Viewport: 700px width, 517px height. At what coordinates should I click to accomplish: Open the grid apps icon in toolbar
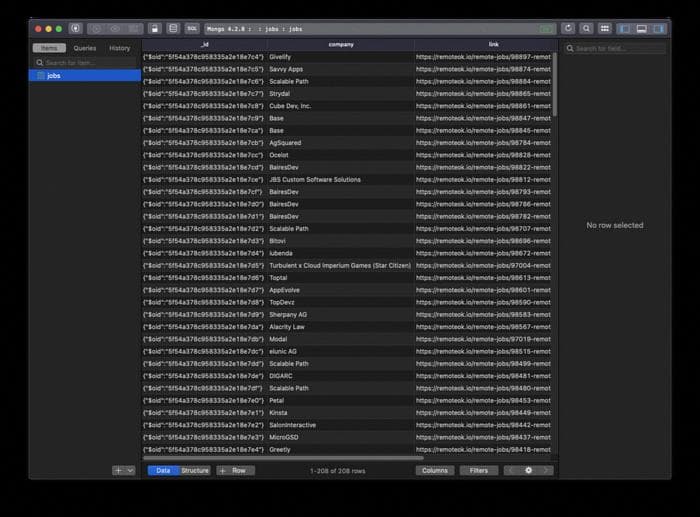(605, 29)
